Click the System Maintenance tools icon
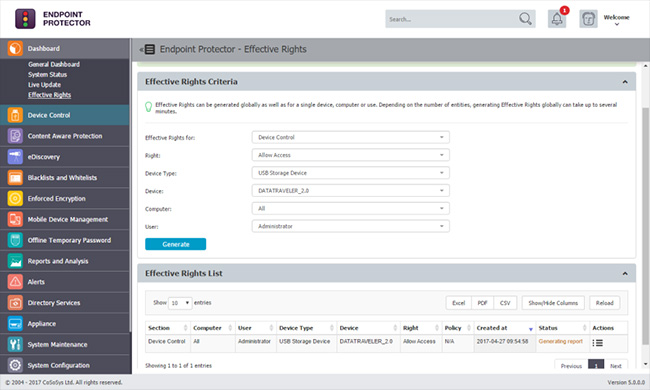Screen dimensions: 650x390 tap(15, 344)
